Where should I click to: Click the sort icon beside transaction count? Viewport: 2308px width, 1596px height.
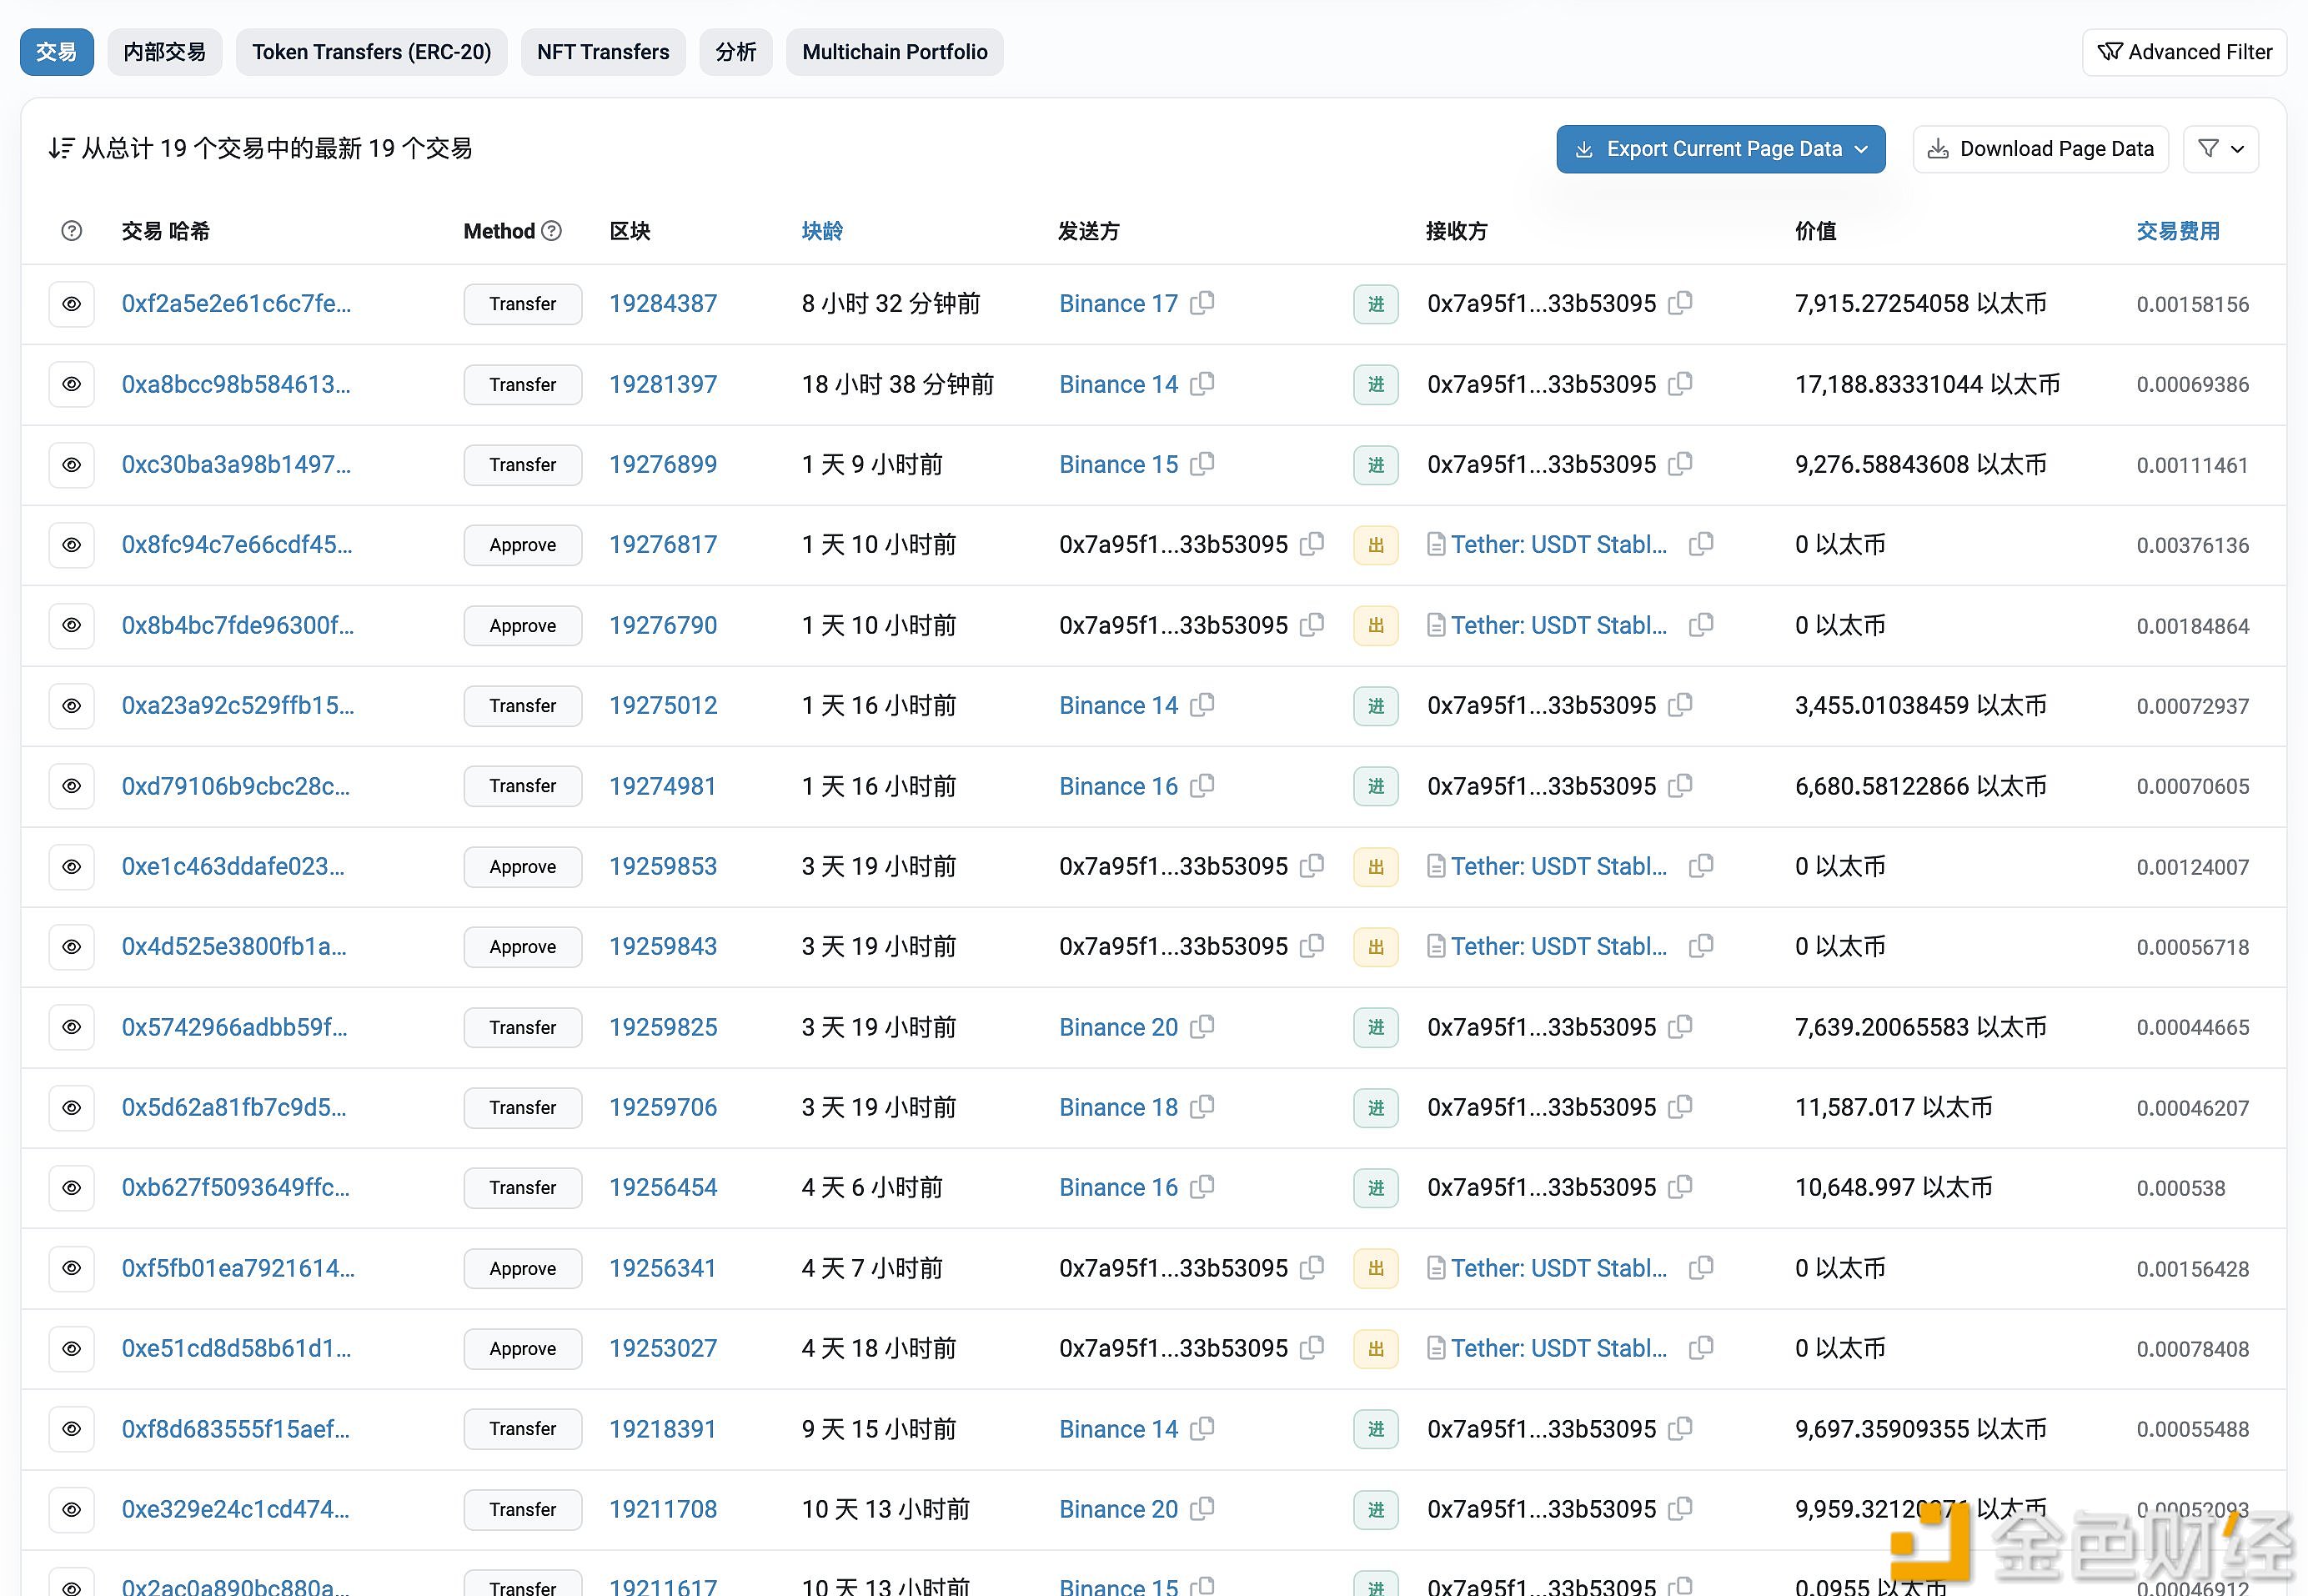tap(61, 149)
